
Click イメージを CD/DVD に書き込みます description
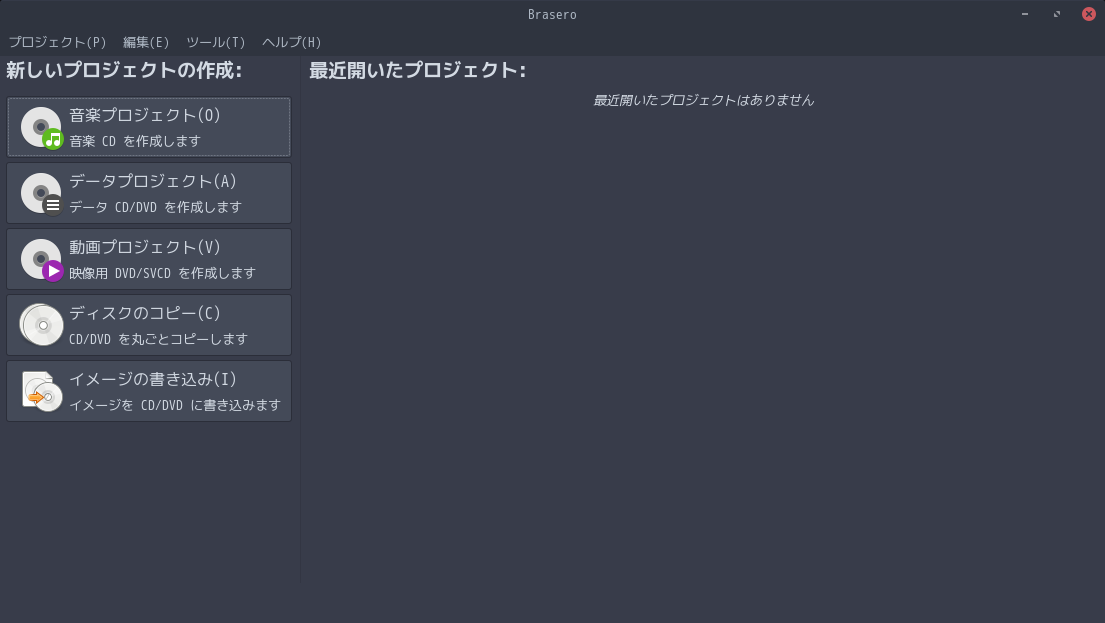(175, 405)
